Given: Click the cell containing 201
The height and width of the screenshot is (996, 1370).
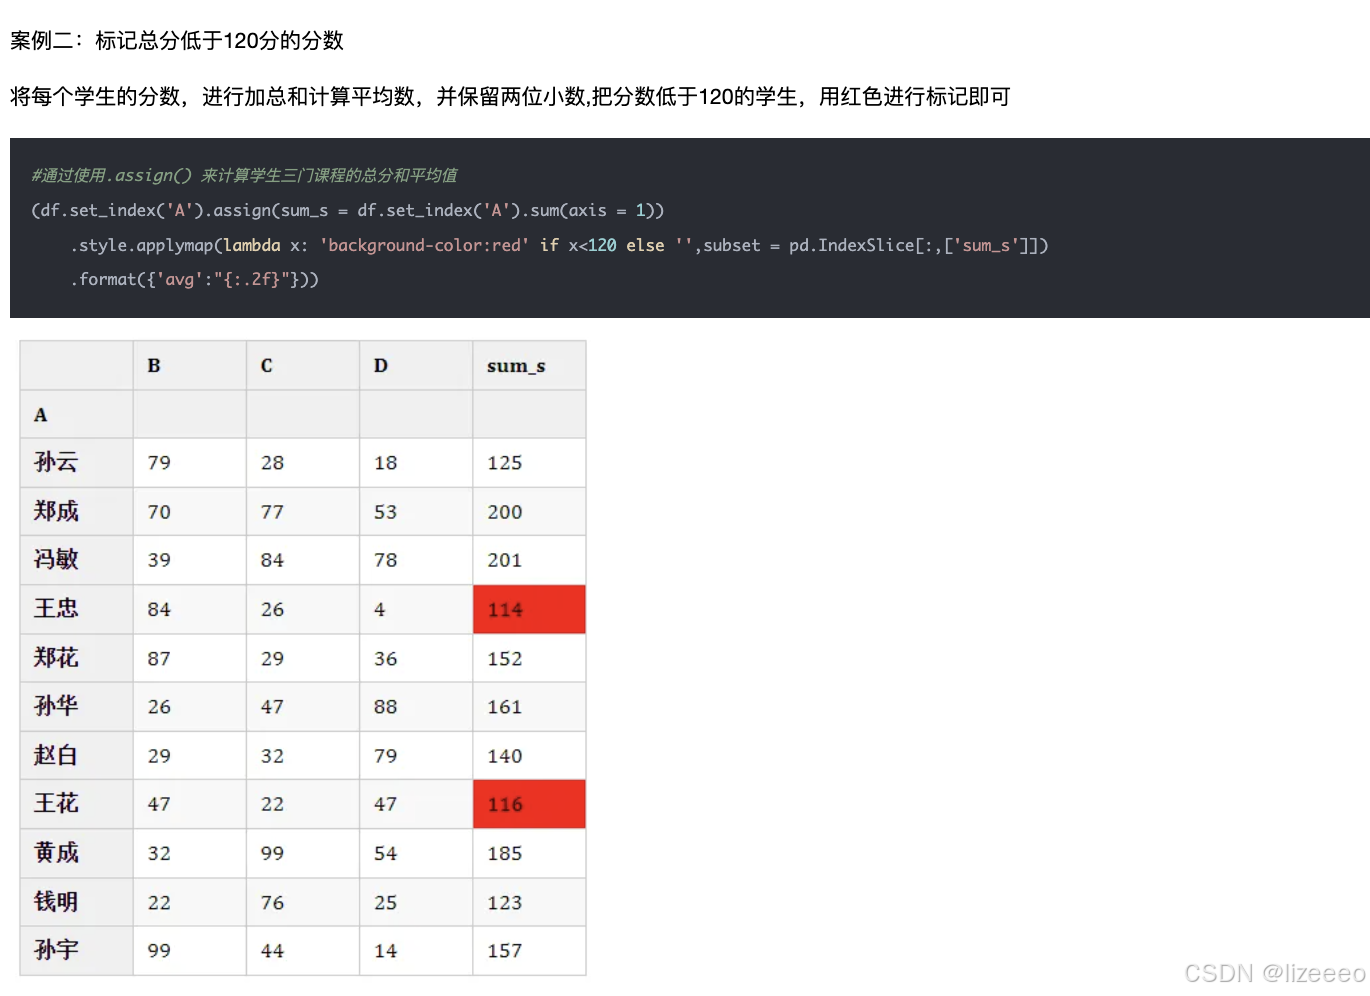Looking at the screenshot, I should tap(503, 560).
